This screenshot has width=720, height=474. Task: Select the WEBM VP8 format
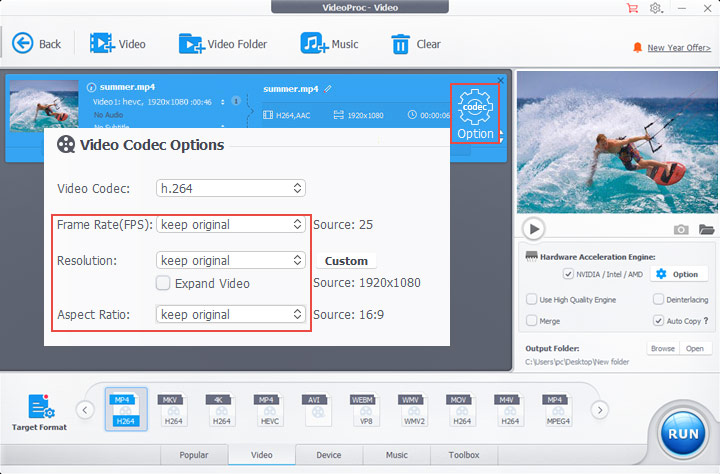[x=366, y=409]
